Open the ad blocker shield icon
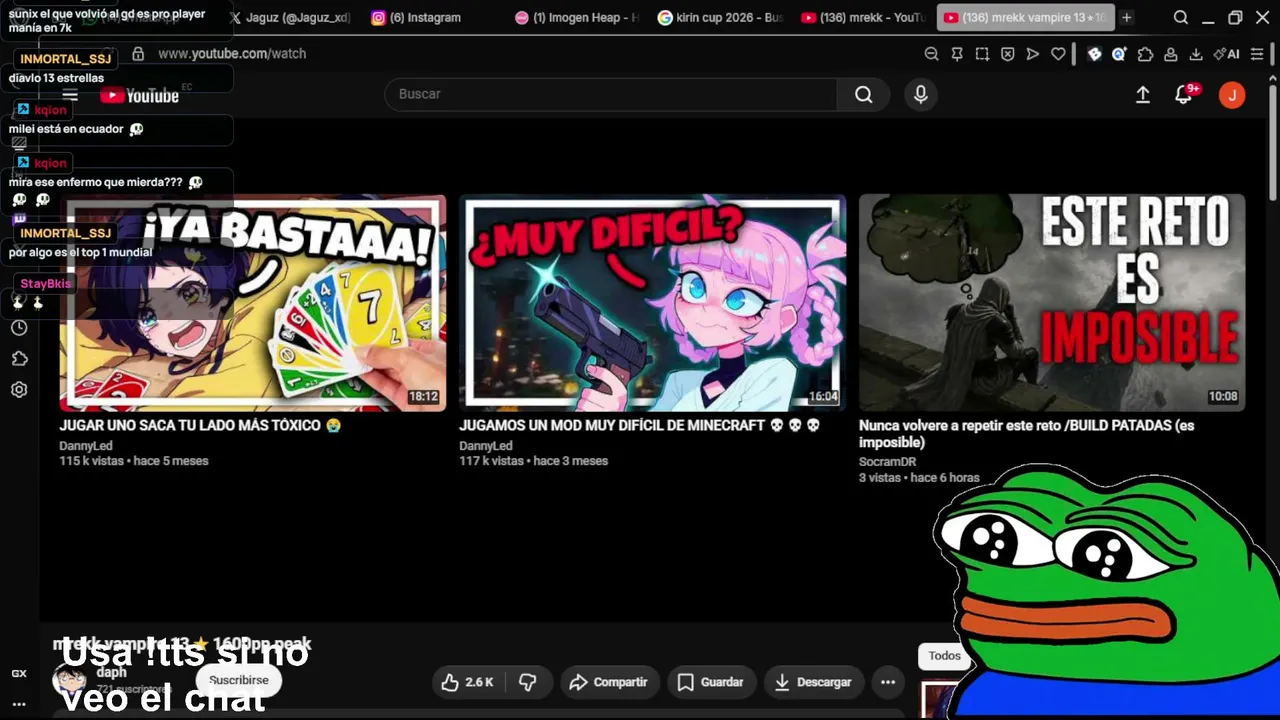 [1007, 54]
